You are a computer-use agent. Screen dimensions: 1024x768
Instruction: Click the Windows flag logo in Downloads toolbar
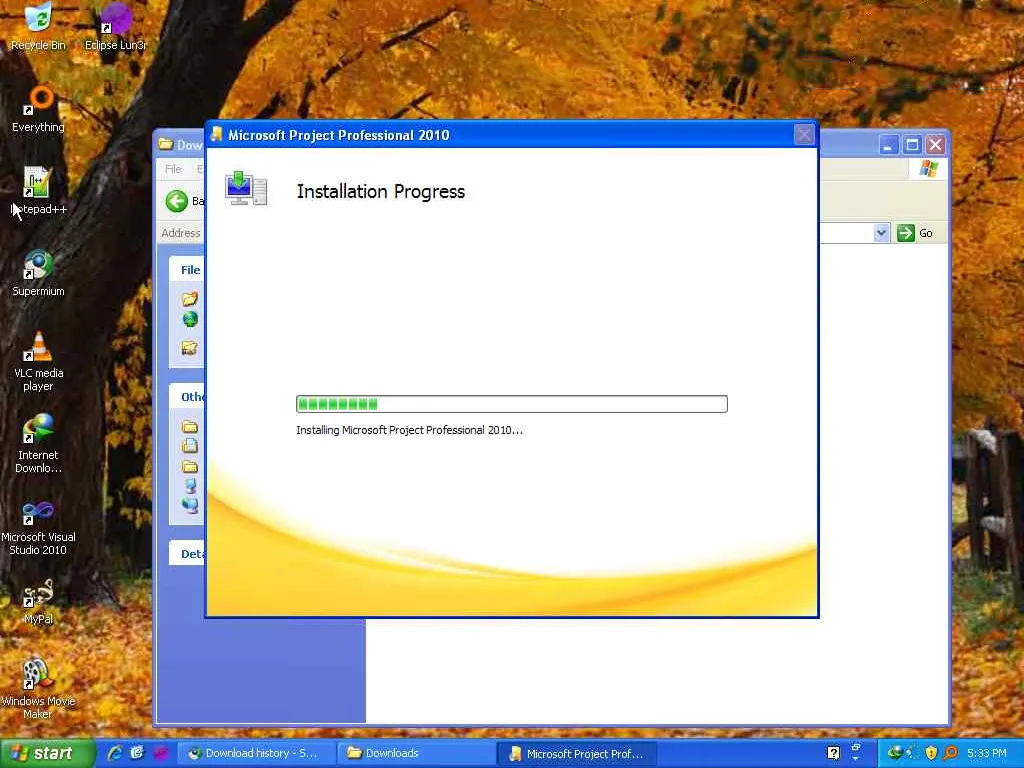[x=928, y=169]
